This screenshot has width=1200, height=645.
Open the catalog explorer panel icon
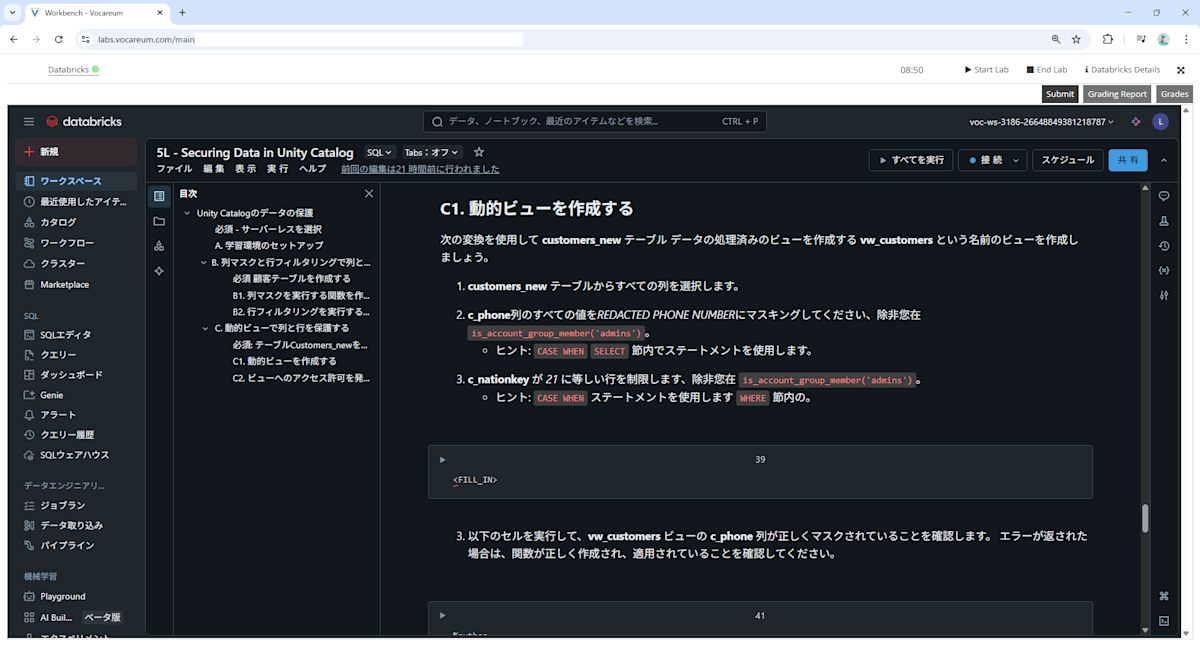point(159,246)
